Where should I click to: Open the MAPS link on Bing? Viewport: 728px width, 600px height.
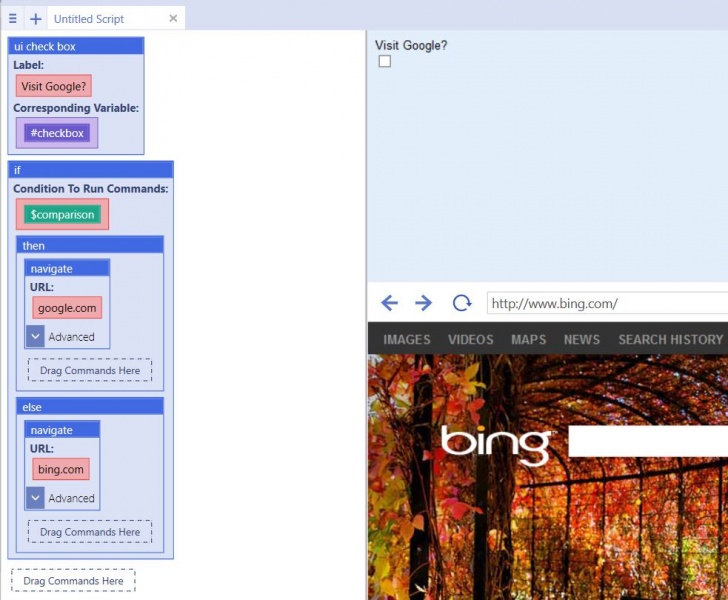pyautogui.click(x=528, y=339)
